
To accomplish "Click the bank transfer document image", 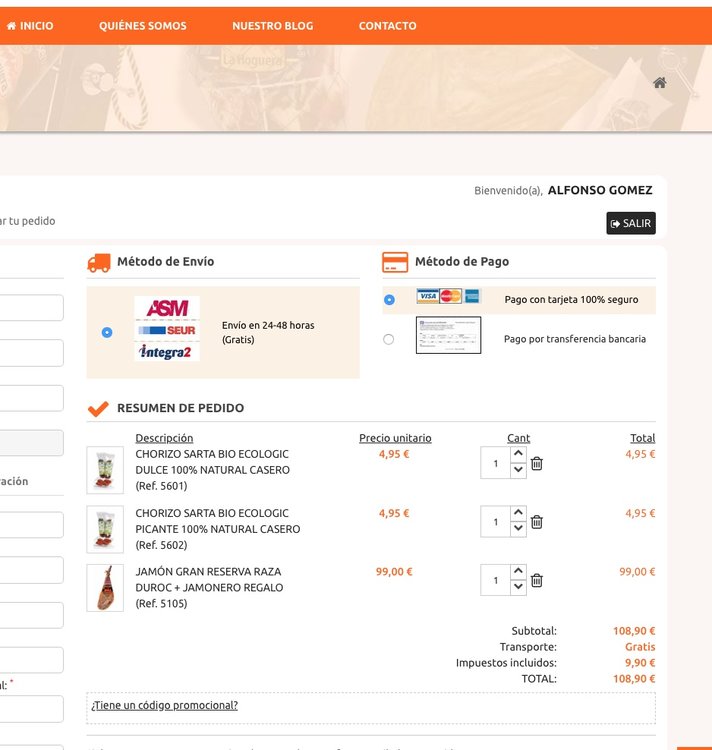I will coord(449,335).
